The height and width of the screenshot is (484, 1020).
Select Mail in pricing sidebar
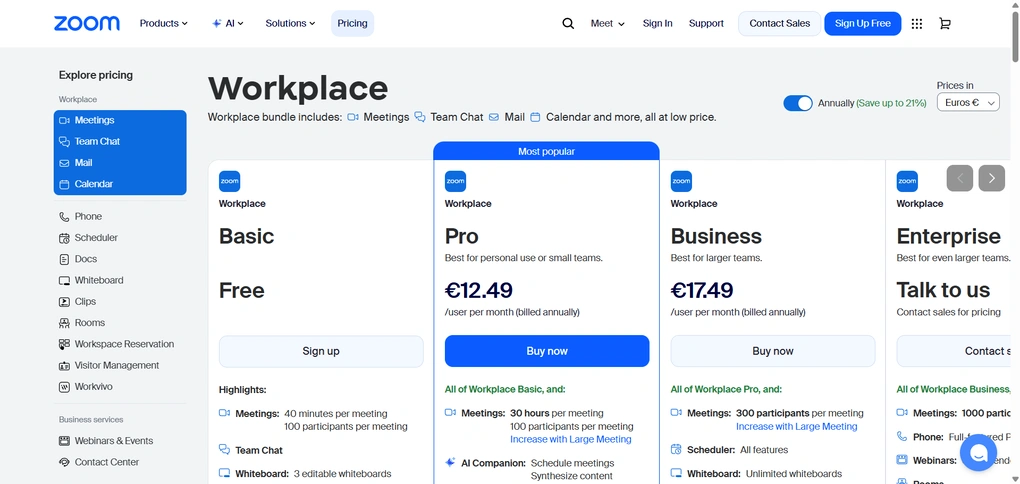[120, 163]
